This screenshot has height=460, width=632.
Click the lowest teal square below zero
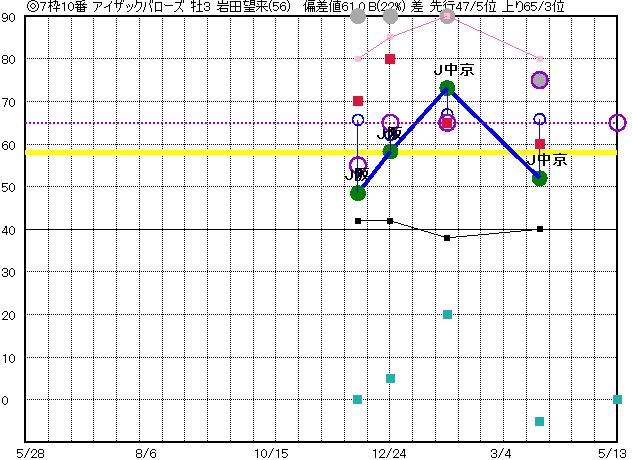(540, 421)
